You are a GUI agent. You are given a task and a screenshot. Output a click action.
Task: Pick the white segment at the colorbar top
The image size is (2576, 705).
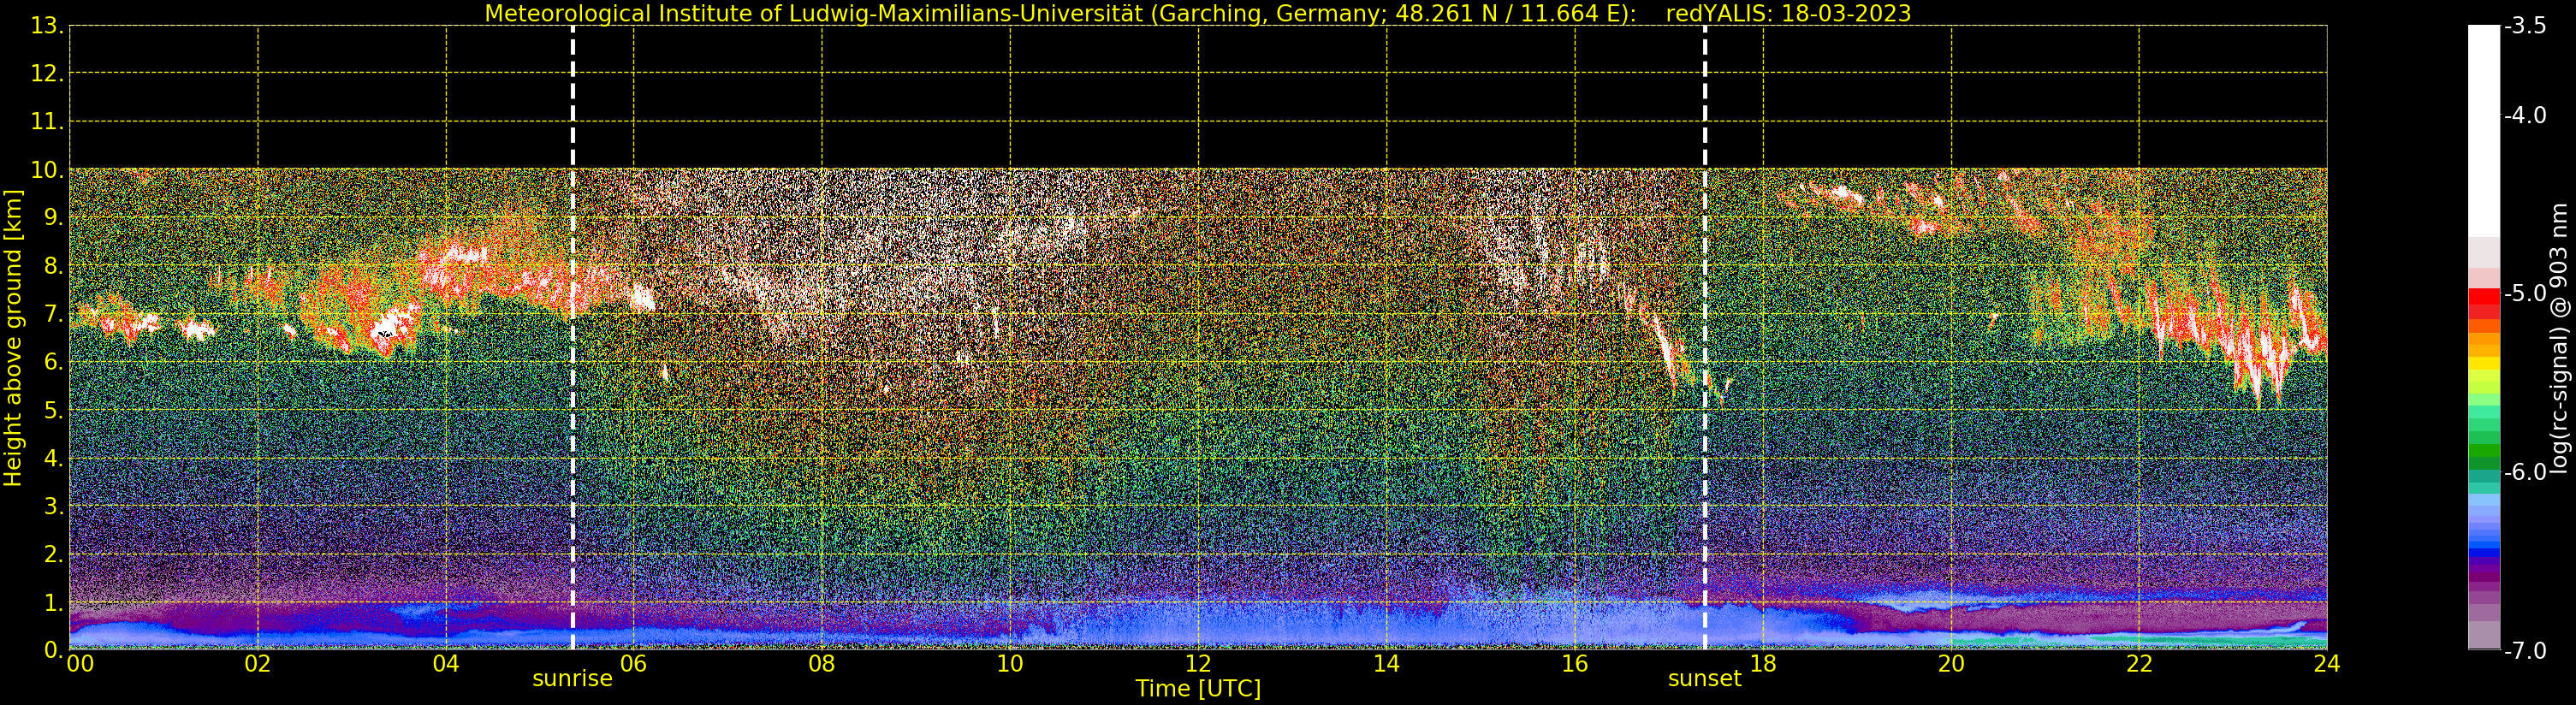2484,130
